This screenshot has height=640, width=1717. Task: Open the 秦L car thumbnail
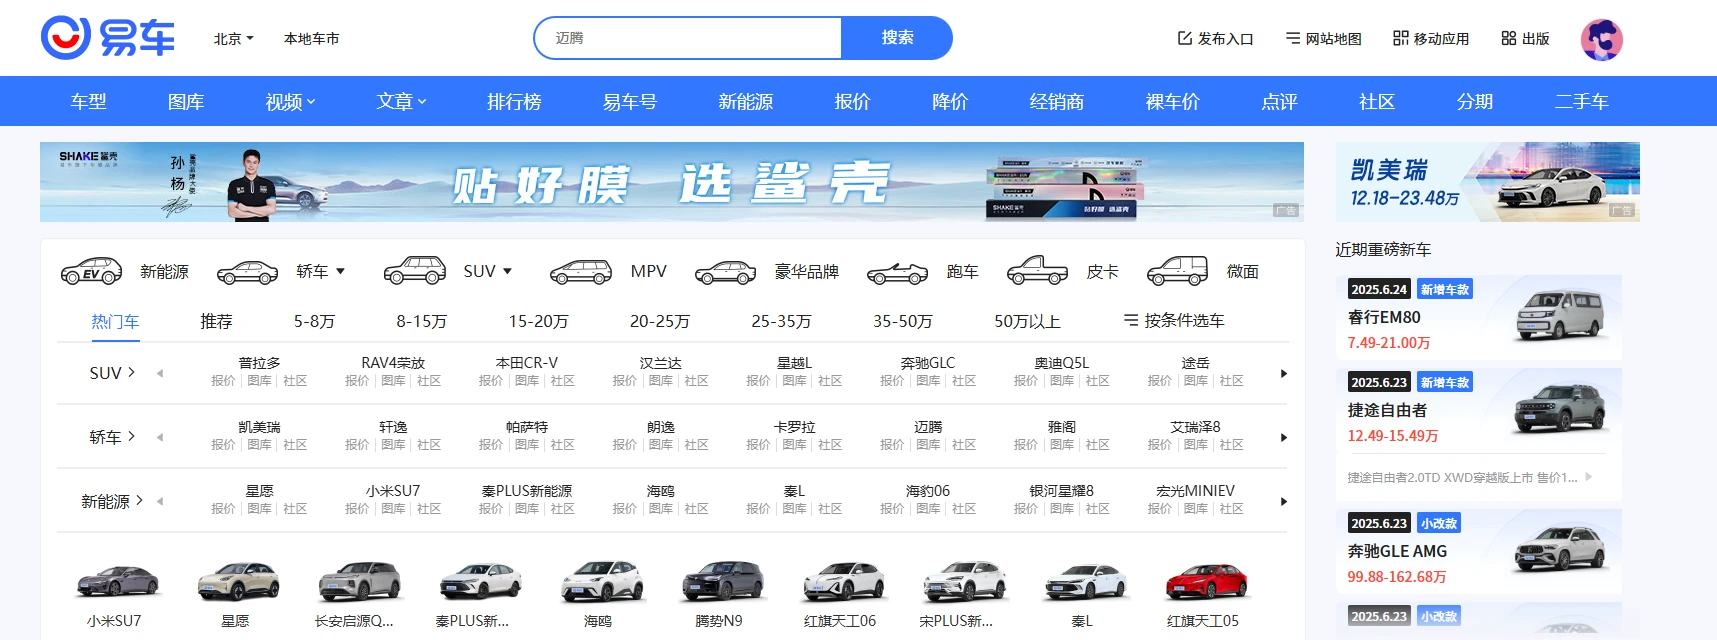[1085, 581]
